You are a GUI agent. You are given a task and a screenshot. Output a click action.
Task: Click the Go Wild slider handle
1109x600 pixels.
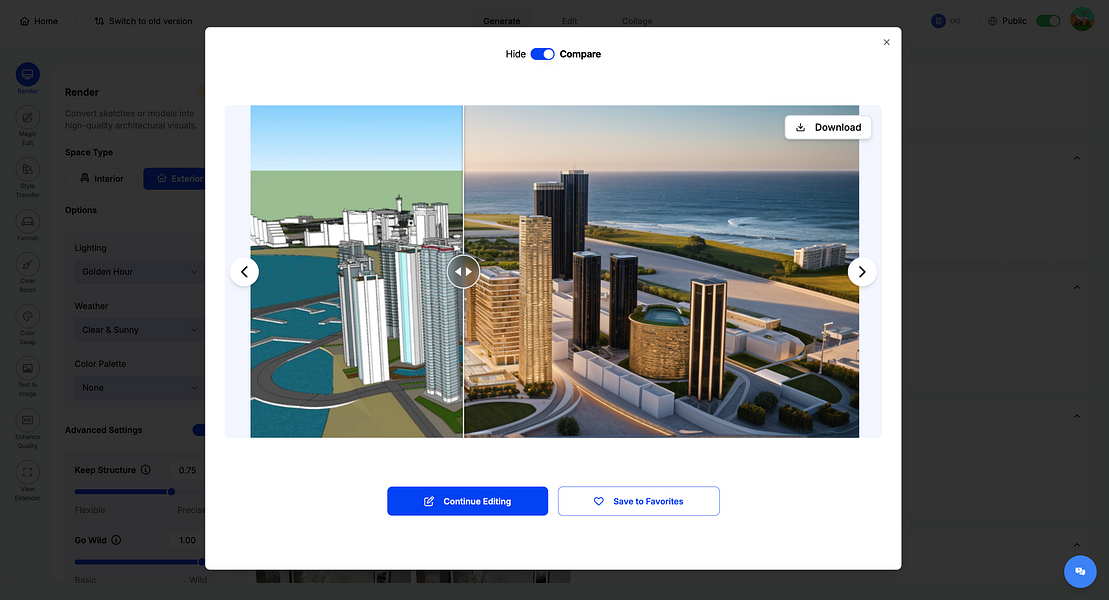202,562
